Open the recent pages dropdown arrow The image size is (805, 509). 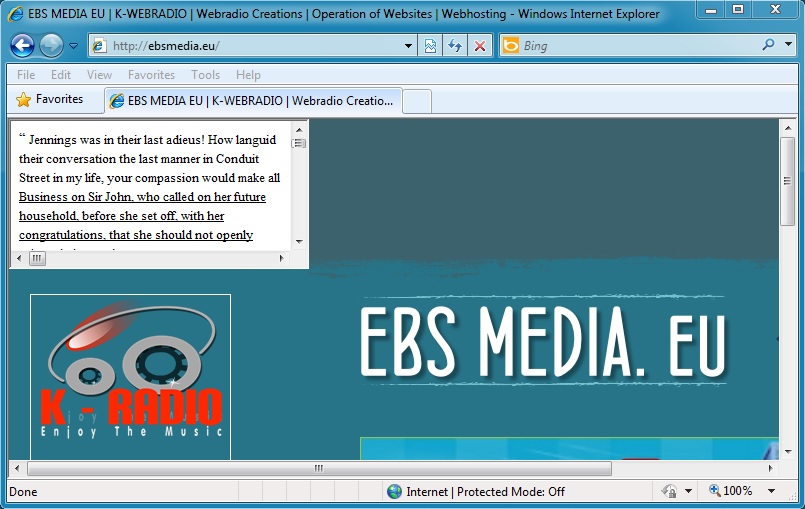[73, 46]
